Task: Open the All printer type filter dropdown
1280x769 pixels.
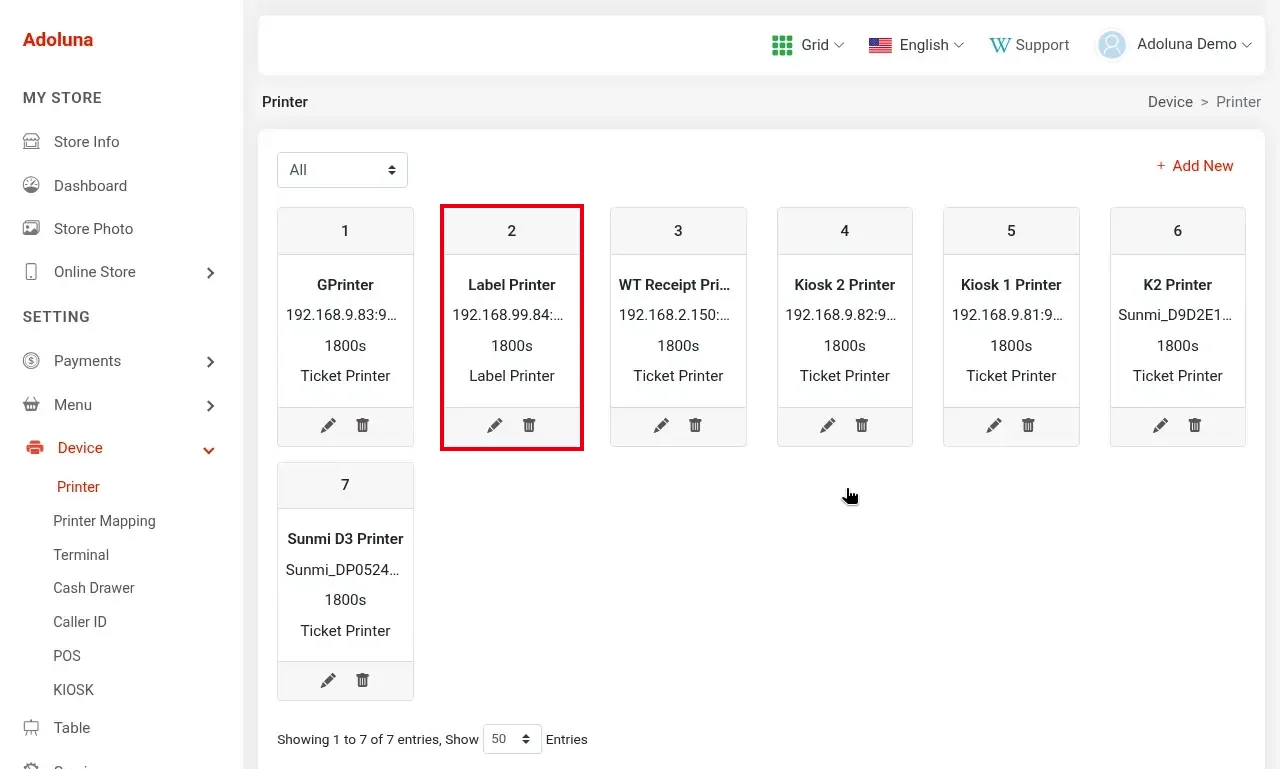Action: coord(342,170)
